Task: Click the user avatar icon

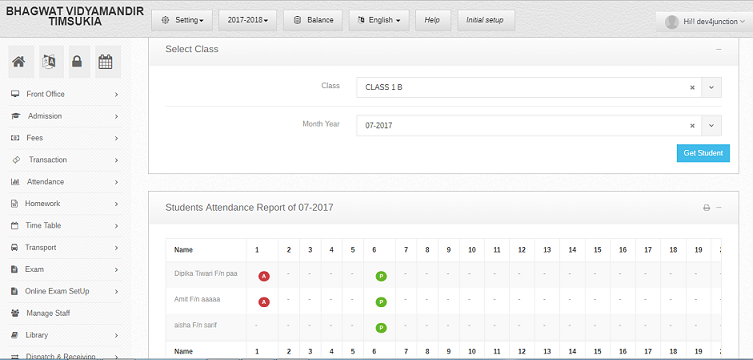Action: (671, 22)
